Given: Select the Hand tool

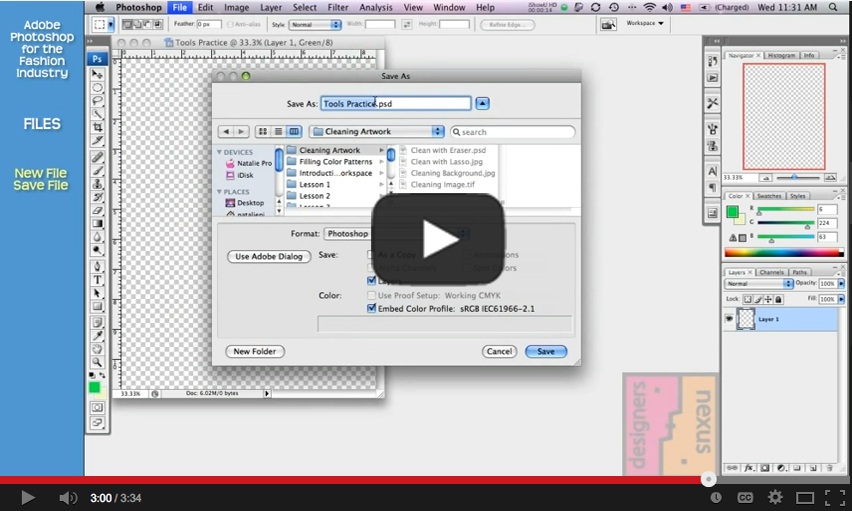Looking at the screenshot, I should pos(97,349).
